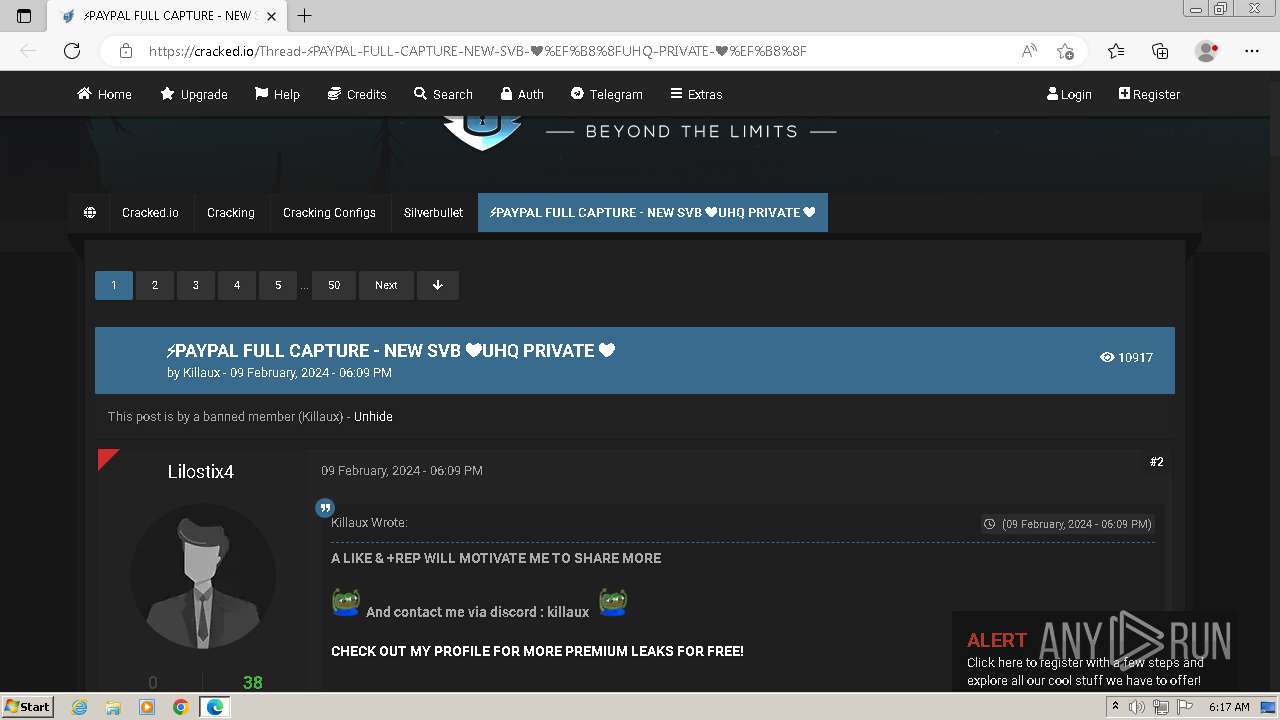Open the Auth page
This screenshot has width=1280, height=720.
pyautogui.click(x=522, y=94)
